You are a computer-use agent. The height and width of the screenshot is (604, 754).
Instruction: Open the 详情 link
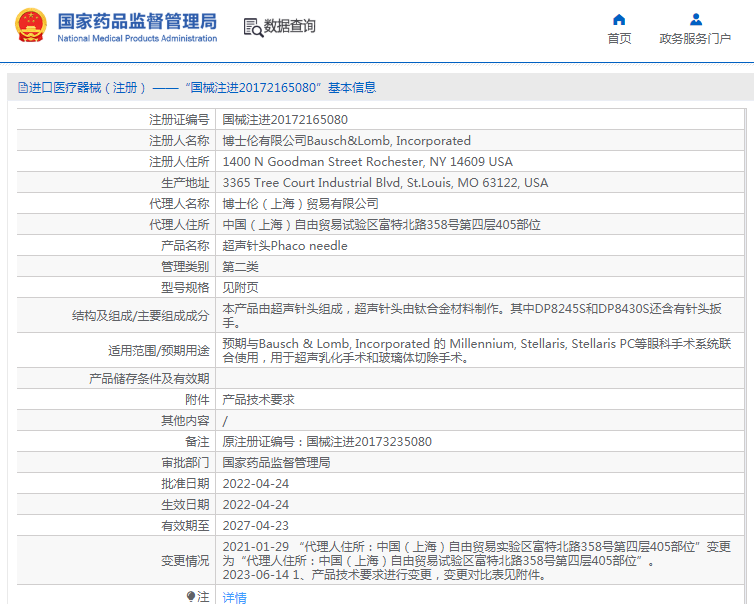(234, 597)
